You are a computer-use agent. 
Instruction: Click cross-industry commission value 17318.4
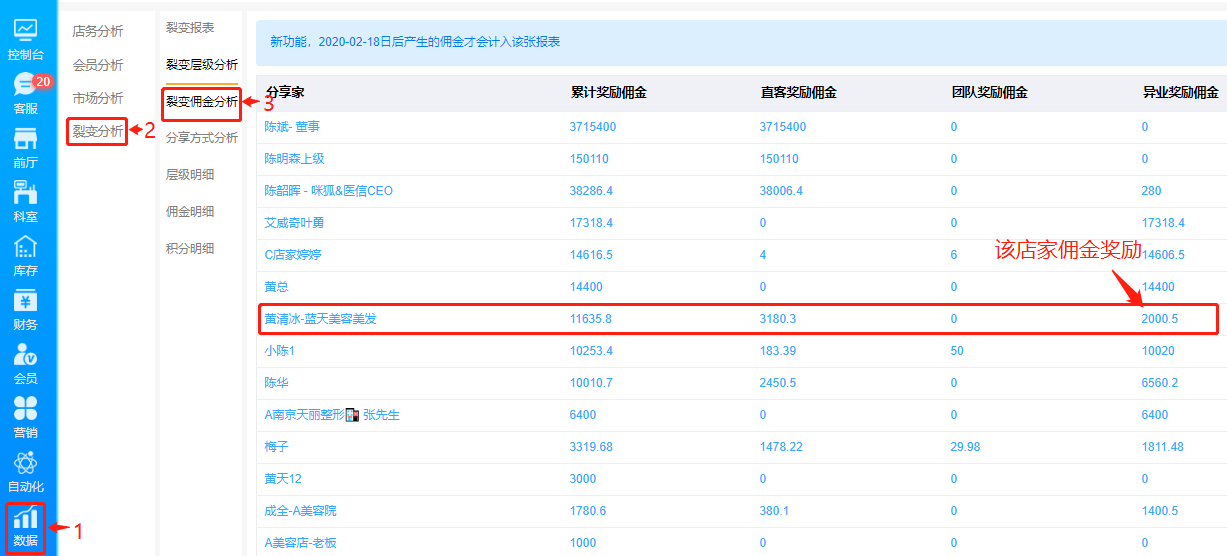pyautogui.click(x=1163, y=223)
